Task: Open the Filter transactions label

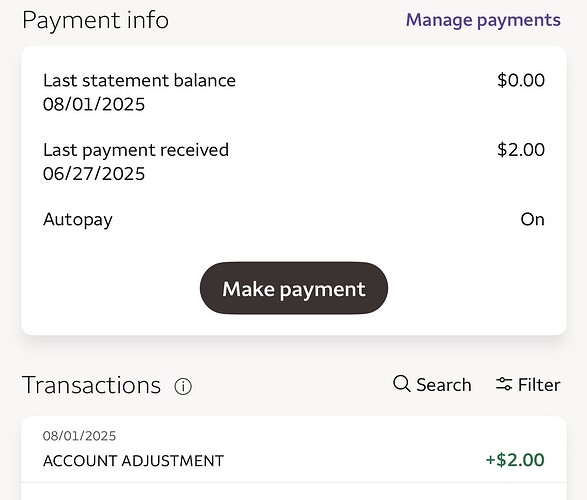Action: (x=539, y=385)
